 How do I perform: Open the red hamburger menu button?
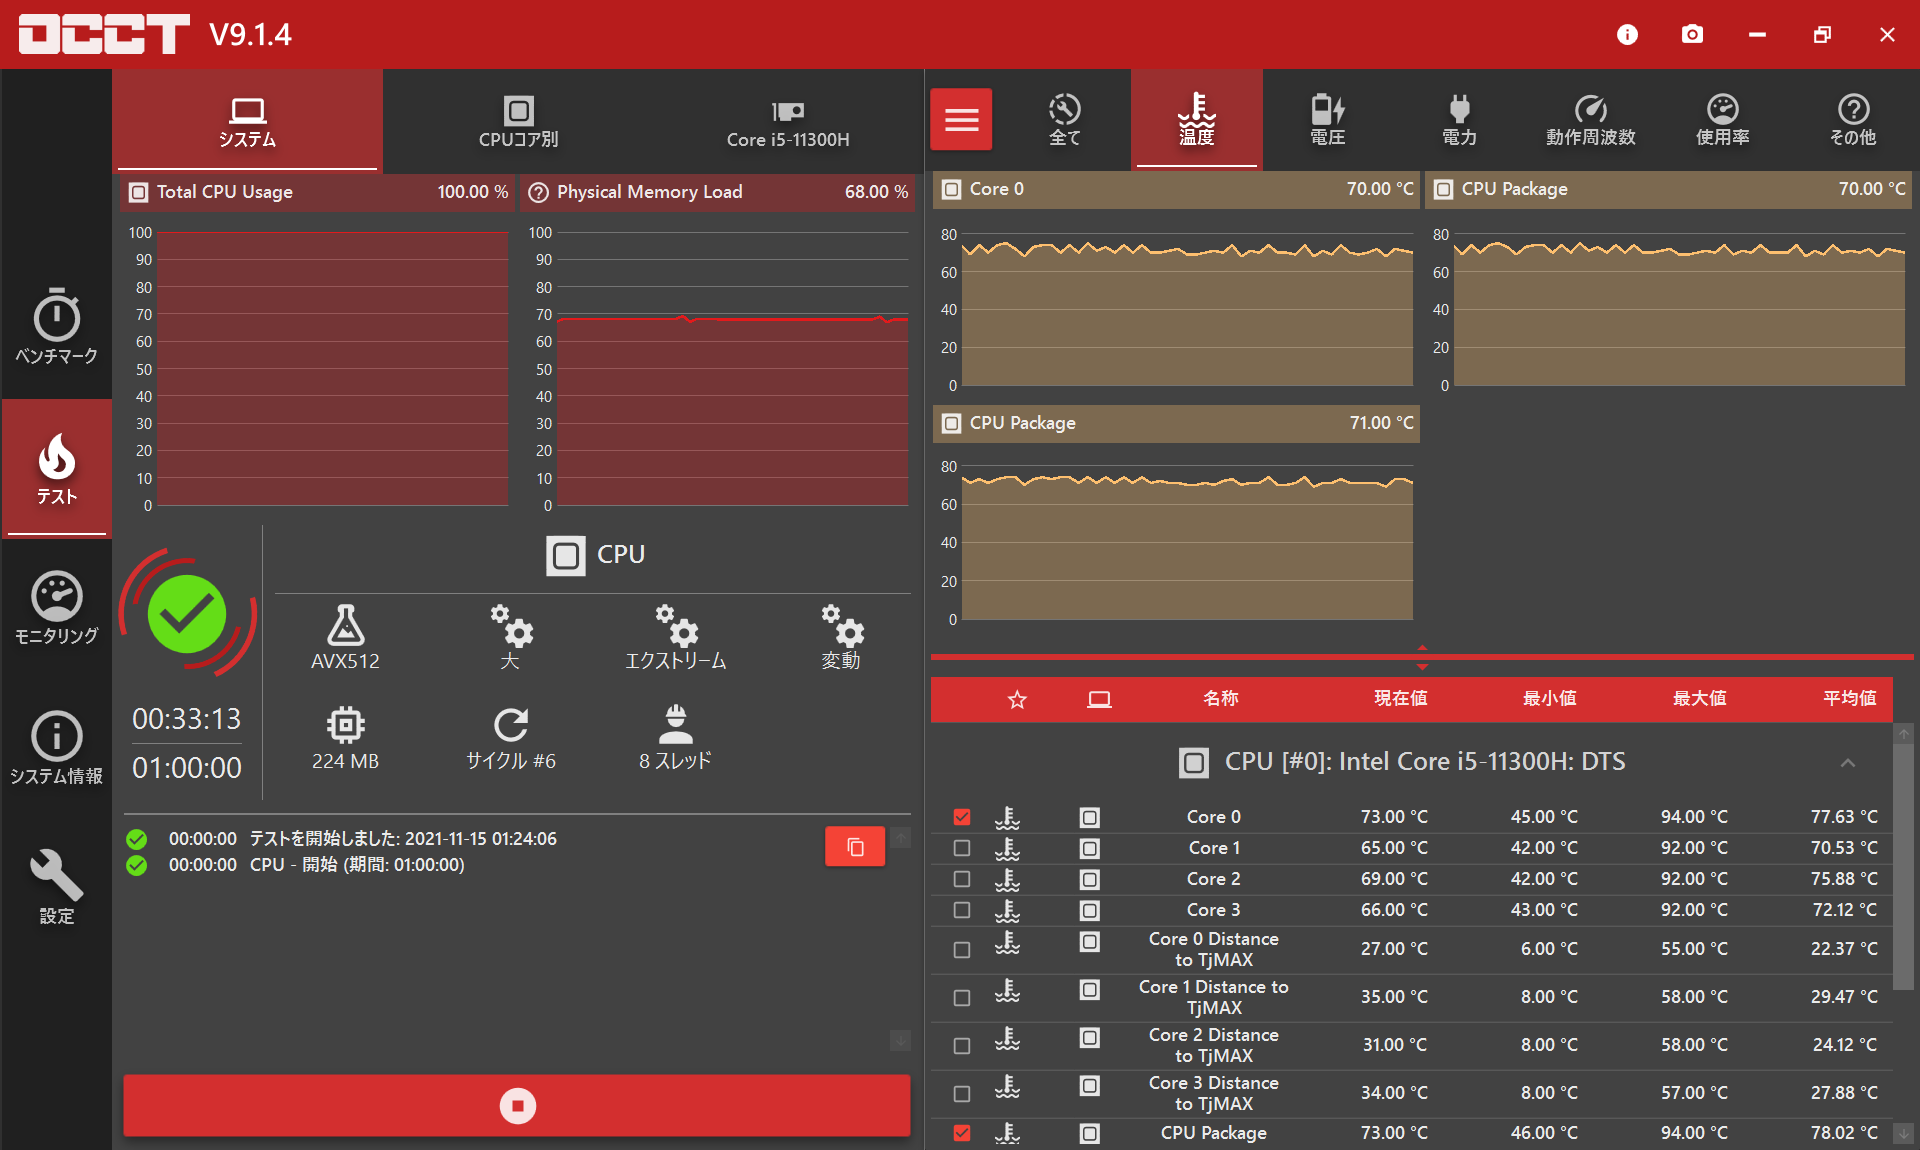coord(961,119)
